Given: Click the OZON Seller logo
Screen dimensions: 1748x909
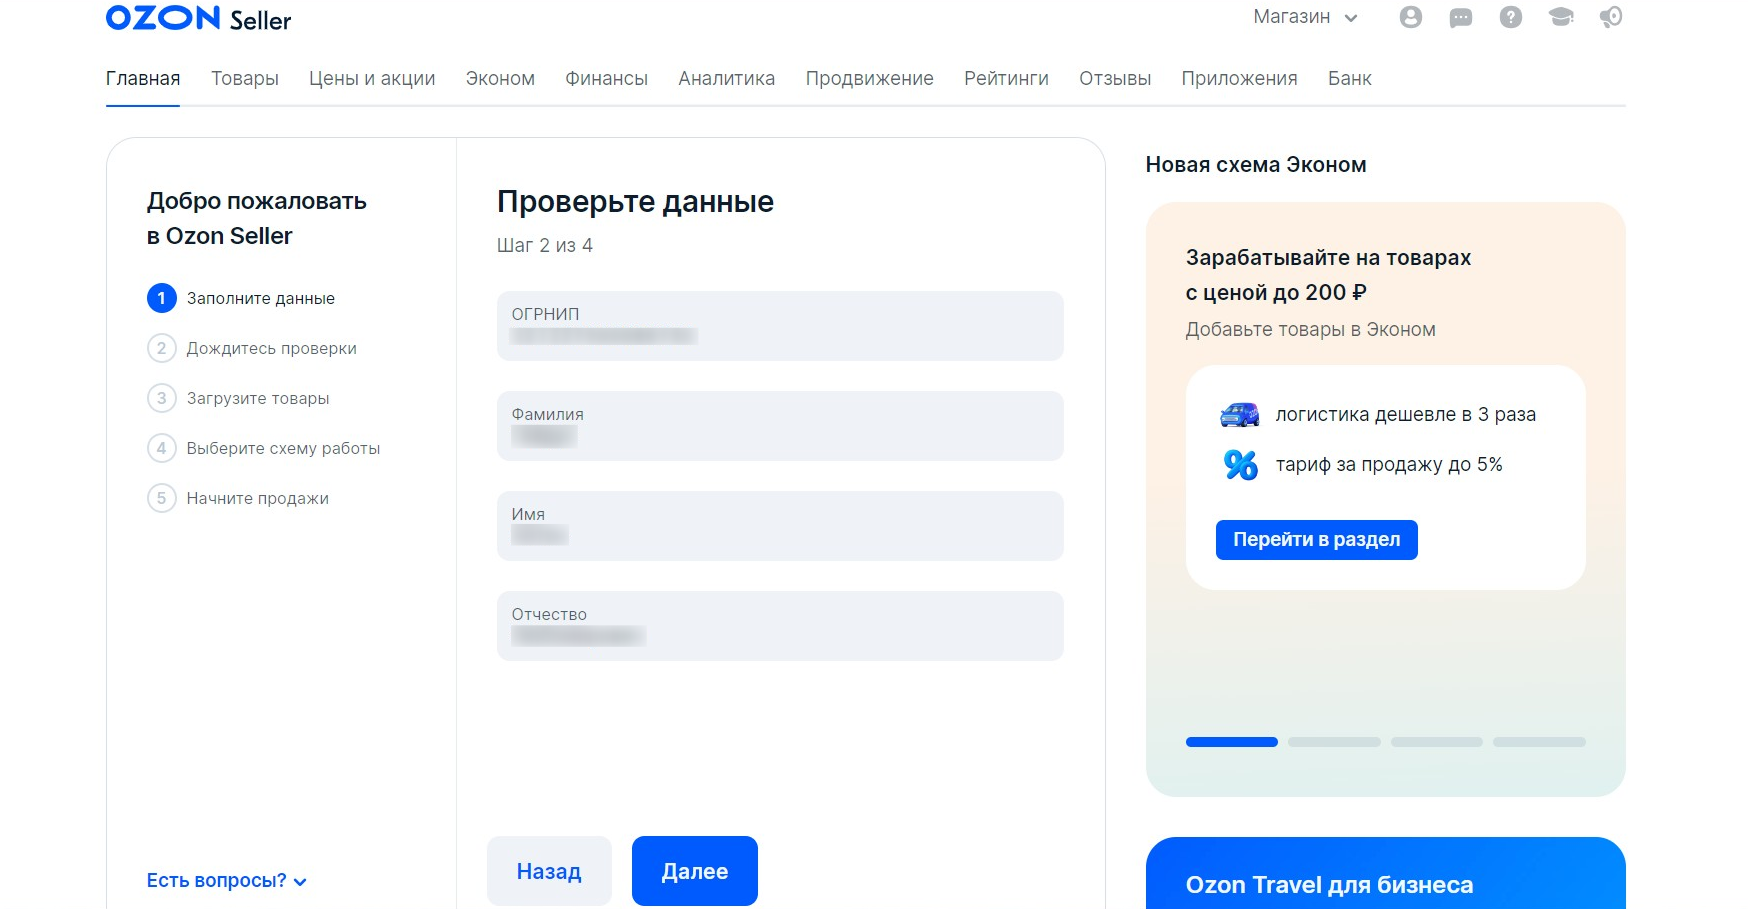Looking at the screenshot, I should 198,19.
